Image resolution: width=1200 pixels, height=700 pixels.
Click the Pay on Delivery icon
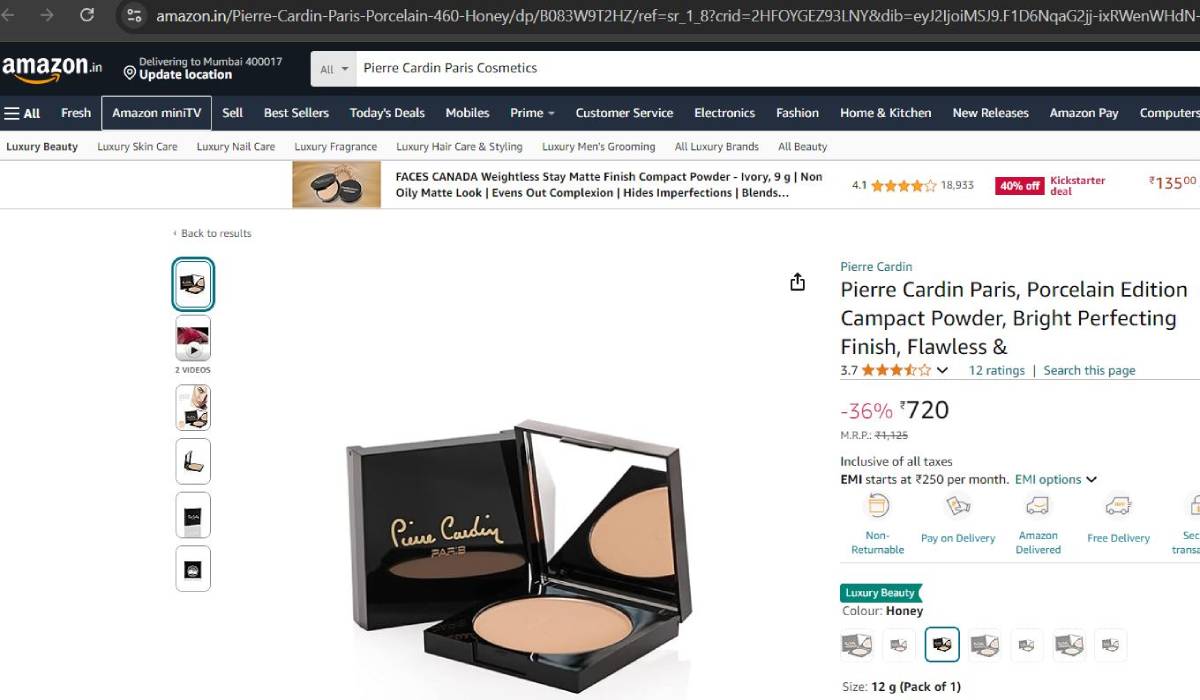tap(958, 506)
